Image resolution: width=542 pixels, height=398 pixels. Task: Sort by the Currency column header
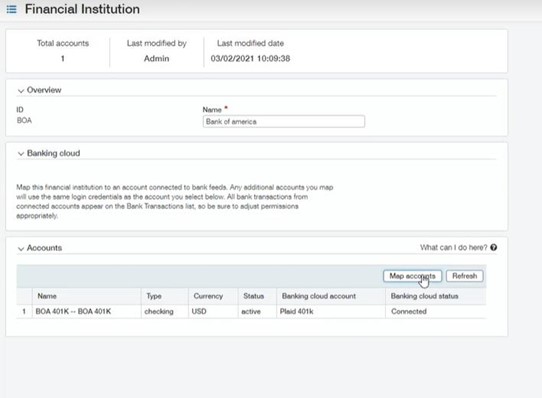[x=213, y=296]
